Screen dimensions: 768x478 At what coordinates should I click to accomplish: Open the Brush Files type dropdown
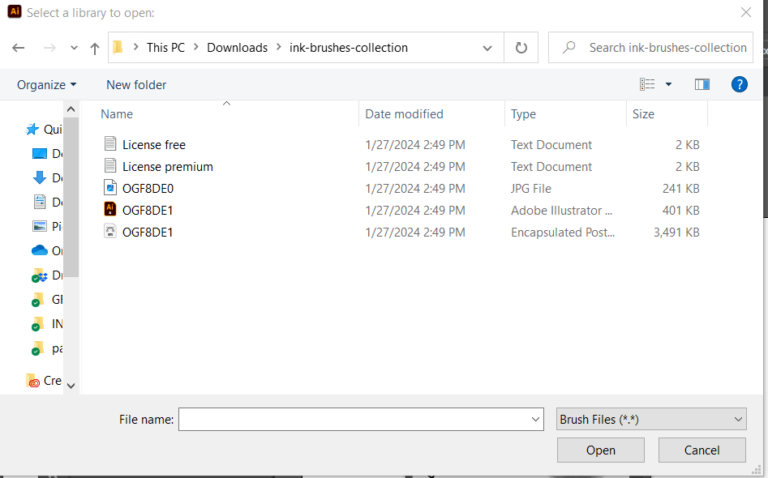click(651, 419)
